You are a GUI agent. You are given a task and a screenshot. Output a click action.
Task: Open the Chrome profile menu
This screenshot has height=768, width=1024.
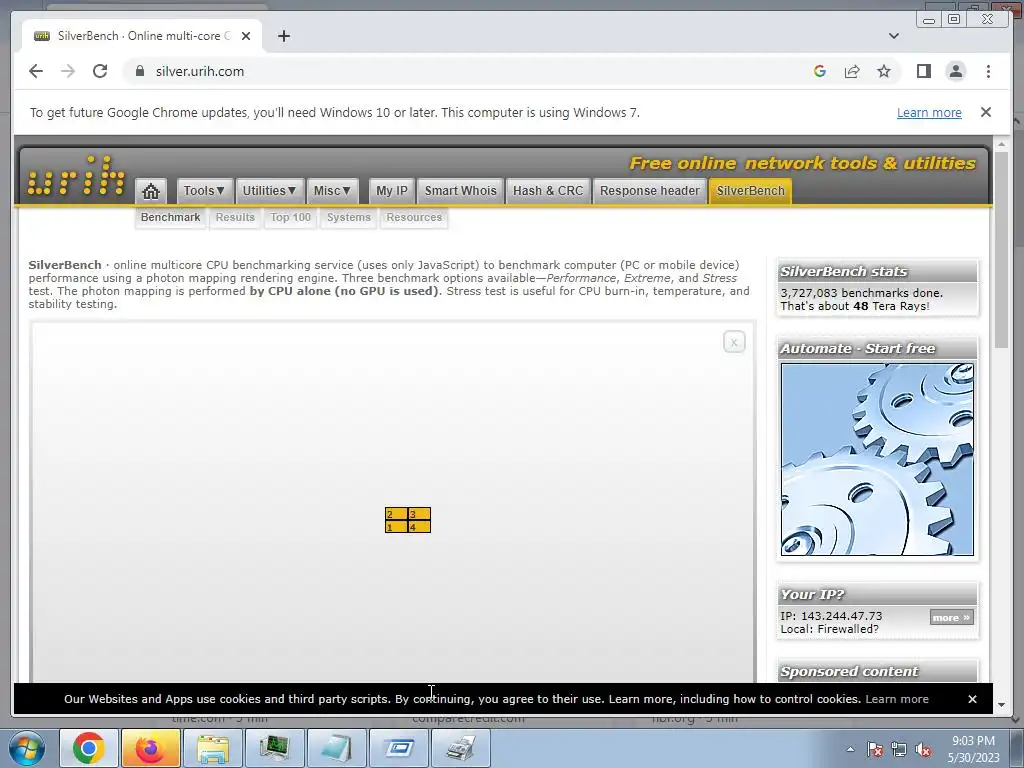pyautogui.click(x=955, y=71)
